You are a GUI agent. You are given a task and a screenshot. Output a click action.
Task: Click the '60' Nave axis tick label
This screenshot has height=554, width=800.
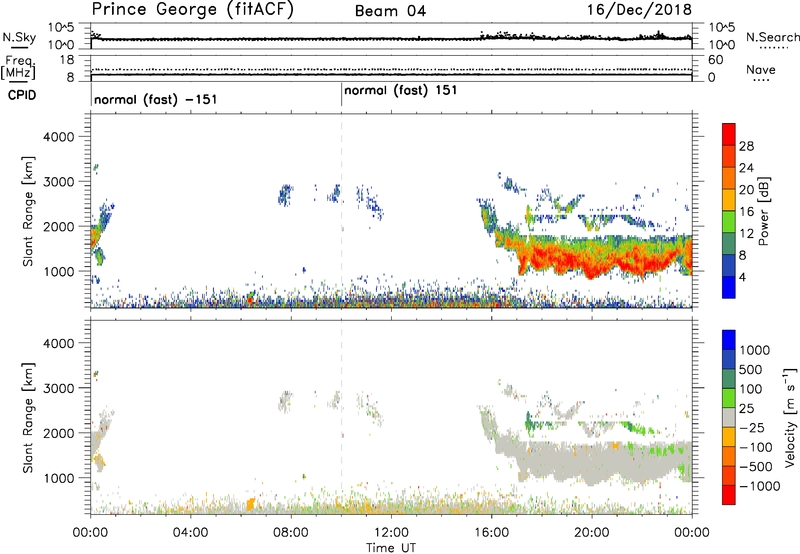[x=716, y=60]
